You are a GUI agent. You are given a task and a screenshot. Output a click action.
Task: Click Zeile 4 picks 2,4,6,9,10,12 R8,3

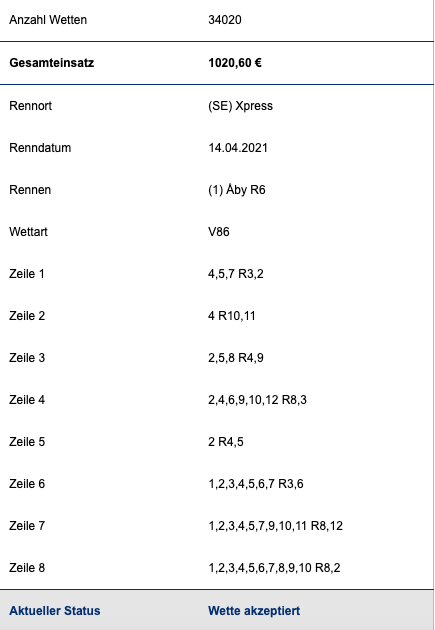(x=257, y=400)
